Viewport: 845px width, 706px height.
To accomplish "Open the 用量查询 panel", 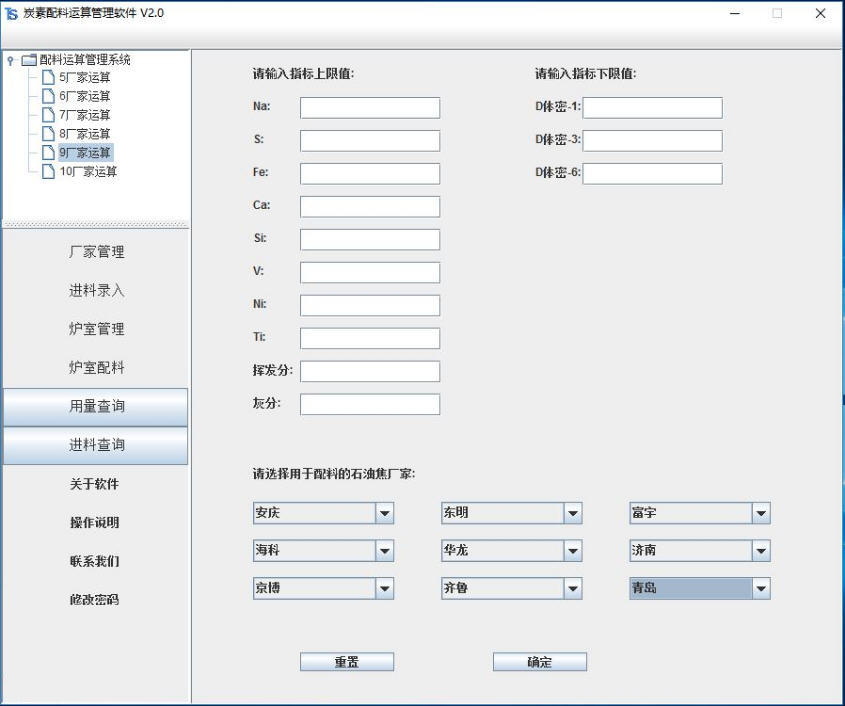I will pyautogui.click(x=96, y=406).
